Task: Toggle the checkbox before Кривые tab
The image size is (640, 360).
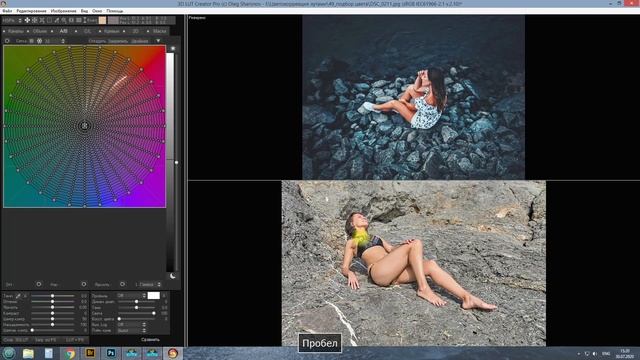Action: pos(100,31)
